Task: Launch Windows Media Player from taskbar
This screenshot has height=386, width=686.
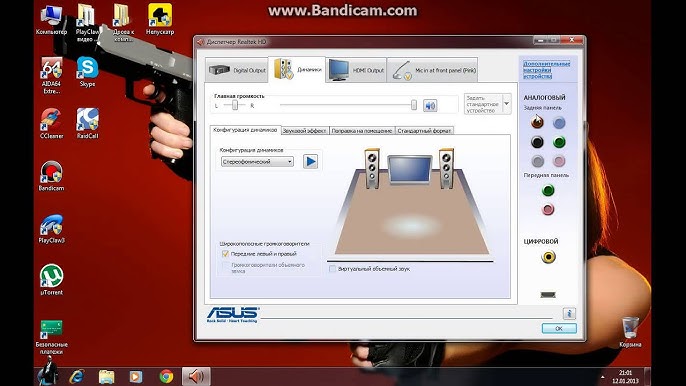Action: [x=136, y=376]
